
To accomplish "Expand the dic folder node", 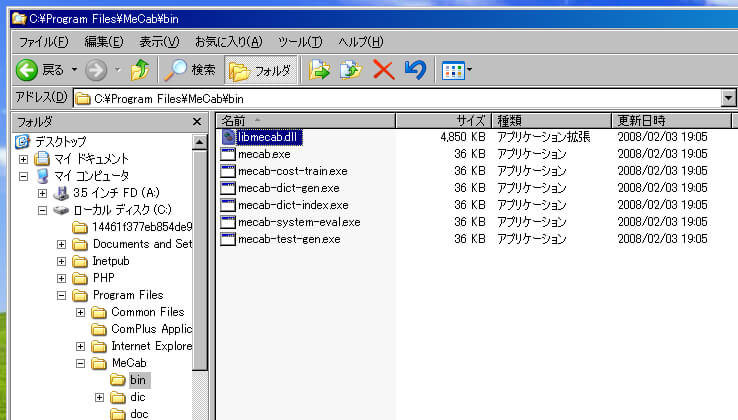I will tap(99, 397).
